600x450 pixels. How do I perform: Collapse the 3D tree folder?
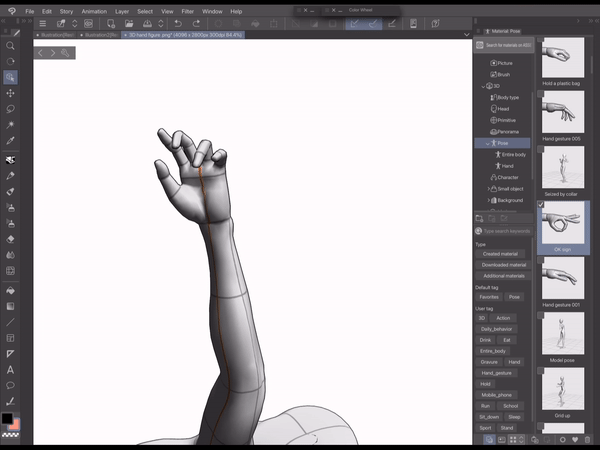click(x=482, y=86)
